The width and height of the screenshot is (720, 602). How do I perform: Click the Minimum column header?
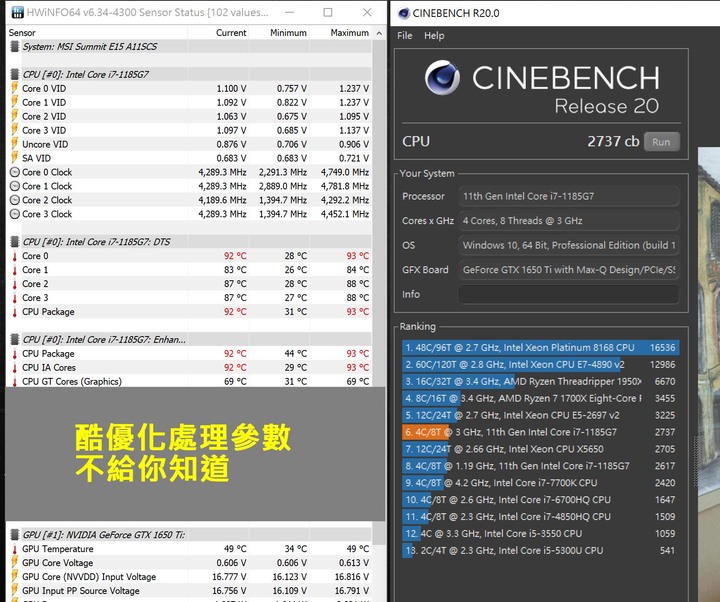(288, 33)
